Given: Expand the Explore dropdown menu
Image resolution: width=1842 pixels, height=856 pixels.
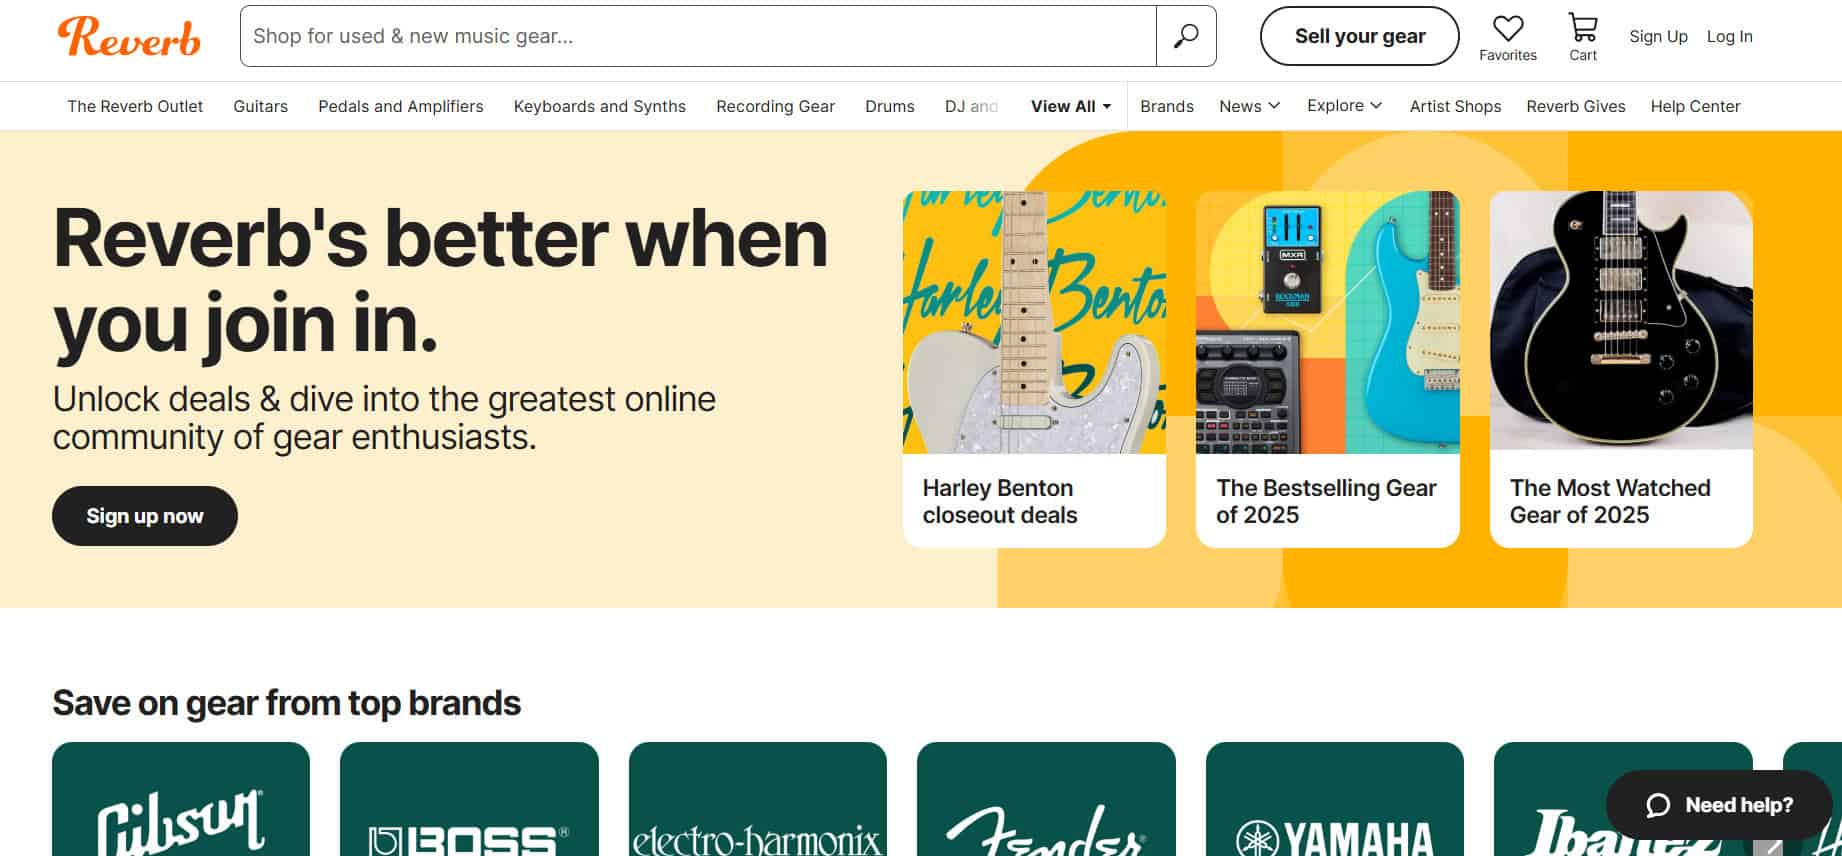Looking at the screenshot, I should 1344,106.
